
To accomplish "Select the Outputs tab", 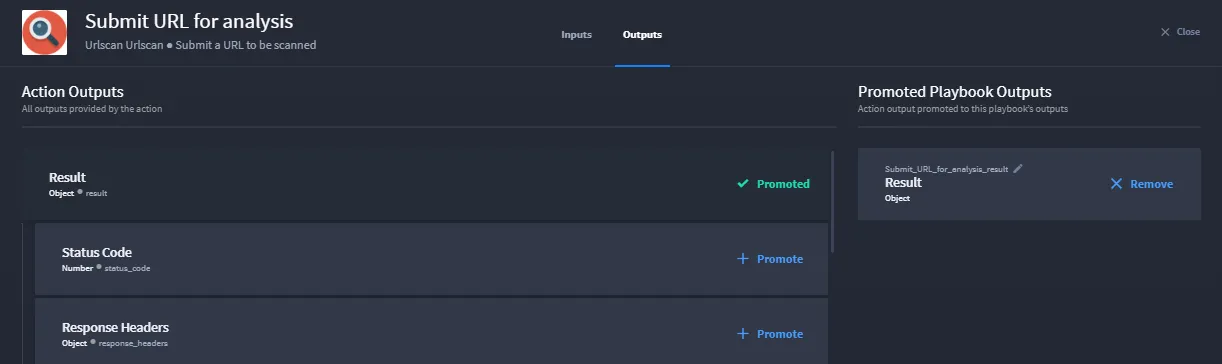I will point(642,34).
